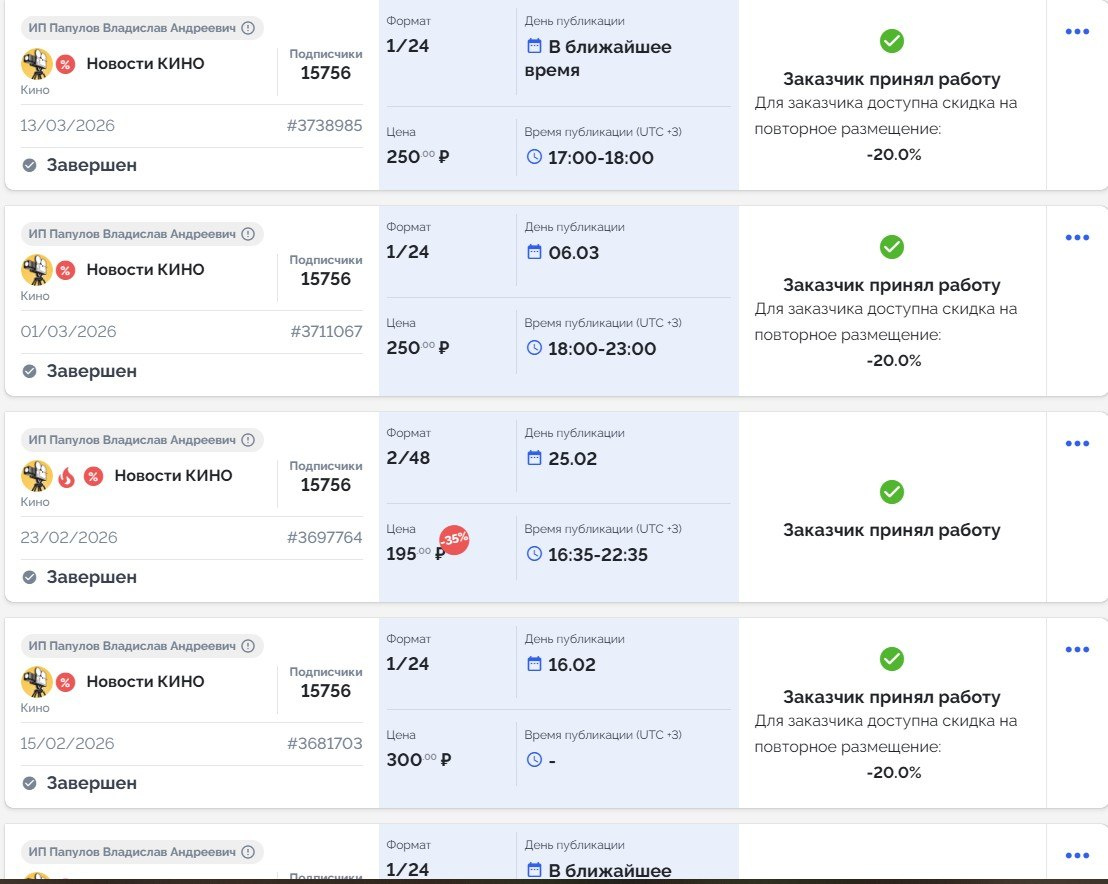Click ИП Папулов seller tag in second card
Screen dimensions: 1108x884
[132, 234]
